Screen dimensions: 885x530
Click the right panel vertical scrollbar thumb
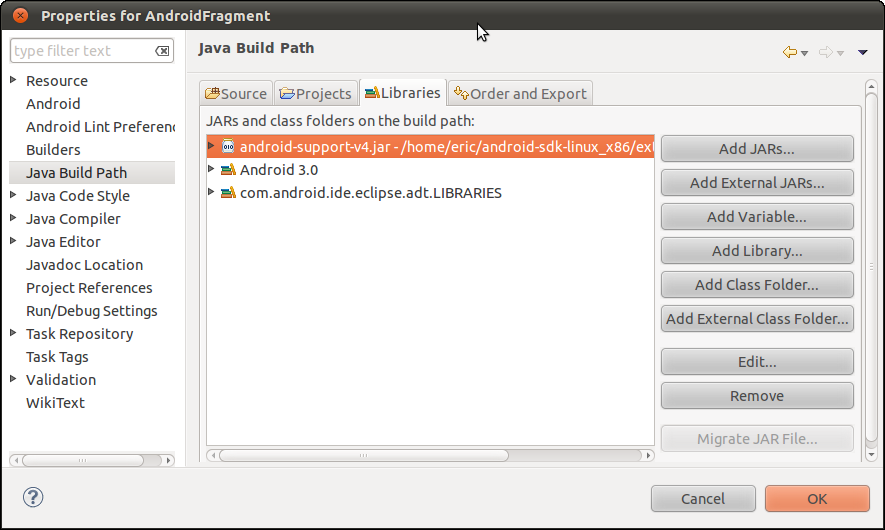tap(871, 267)
